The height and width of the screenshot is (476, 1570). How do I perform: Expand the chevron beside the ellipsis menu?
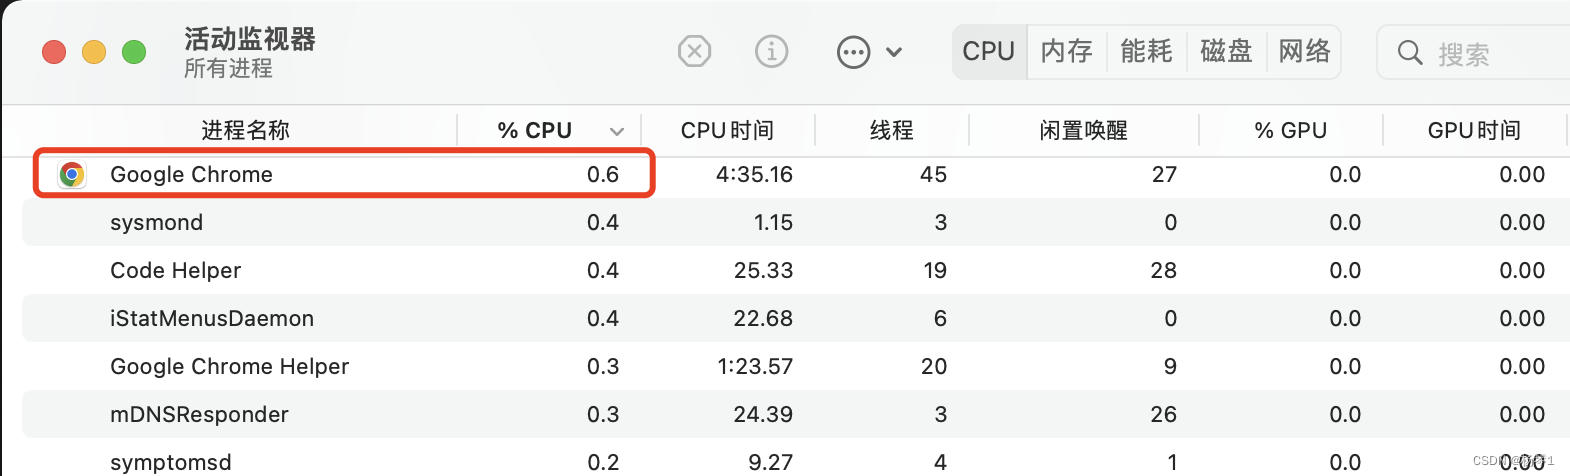click(894, 52)
